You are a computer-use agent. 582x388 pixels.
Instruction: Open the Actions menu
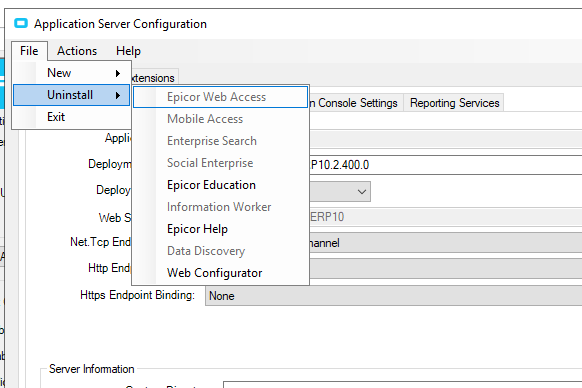click(77, 51)
